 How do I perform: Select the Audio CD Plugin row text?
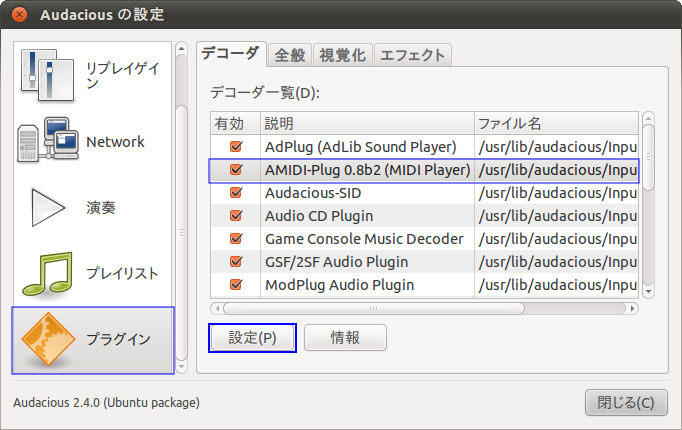coord(319,216)
